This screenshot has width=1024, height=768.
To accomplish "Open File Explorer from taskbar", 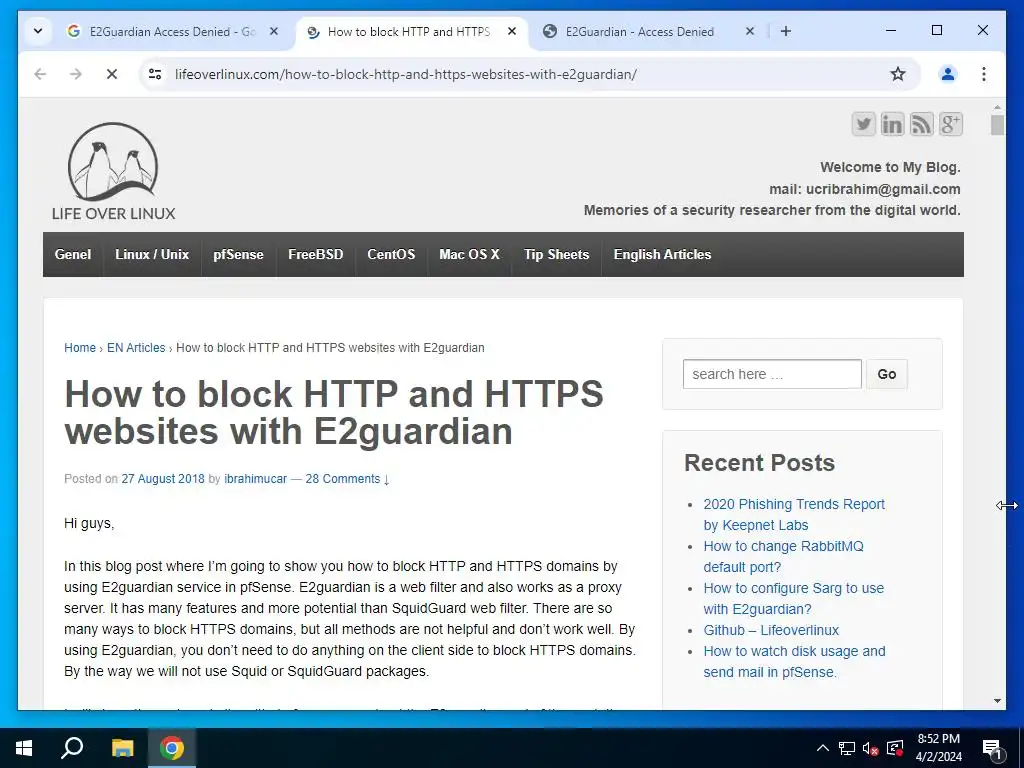I will (x=122, y=748).
